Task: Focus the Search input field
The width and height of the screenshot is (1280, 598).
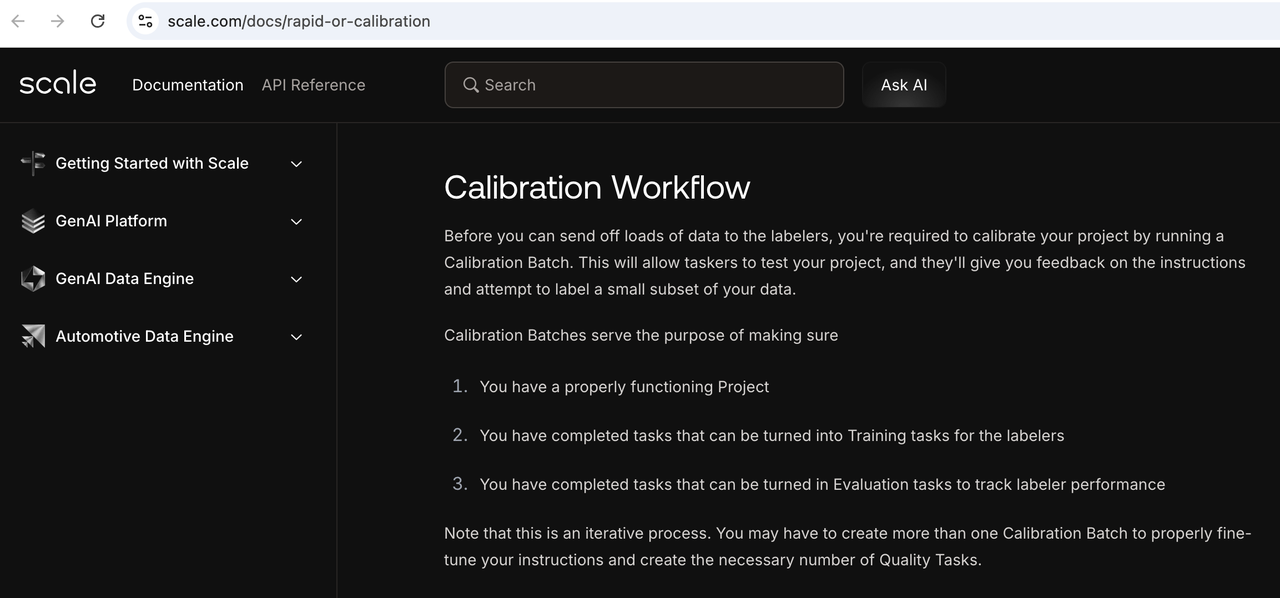Action: [x=660, y=85]
